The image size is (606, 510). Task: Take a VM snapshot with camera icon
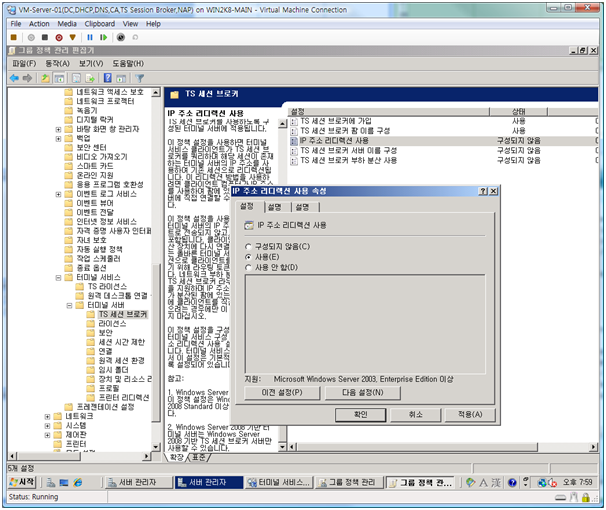[121, 37]
